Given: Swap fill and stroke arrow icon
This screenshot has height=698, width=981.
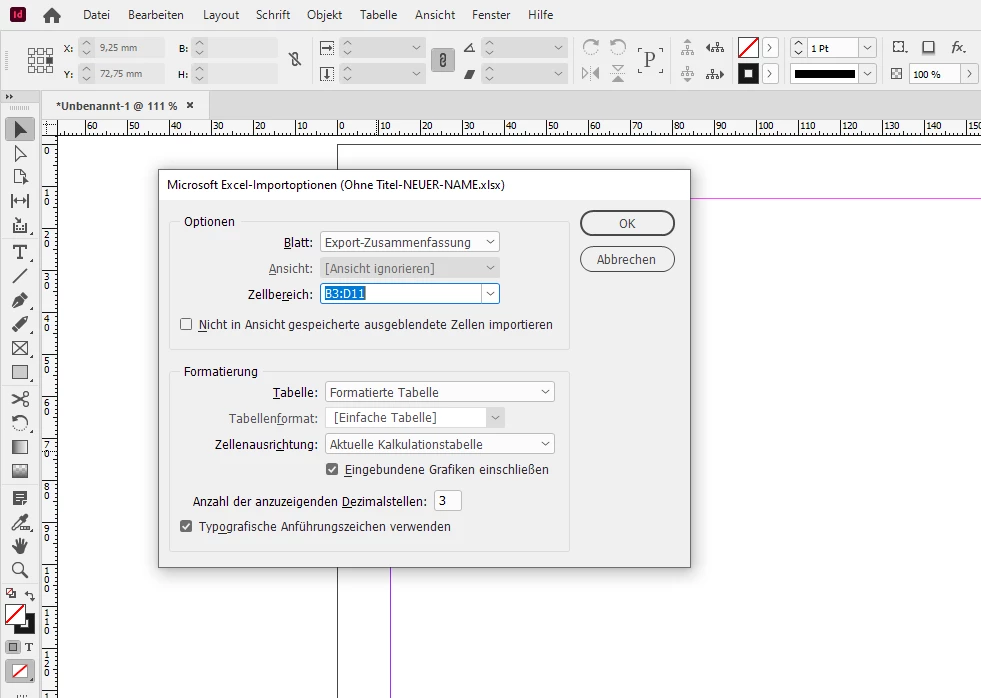Looking at the screenshot, I should (x=29, y=595).
